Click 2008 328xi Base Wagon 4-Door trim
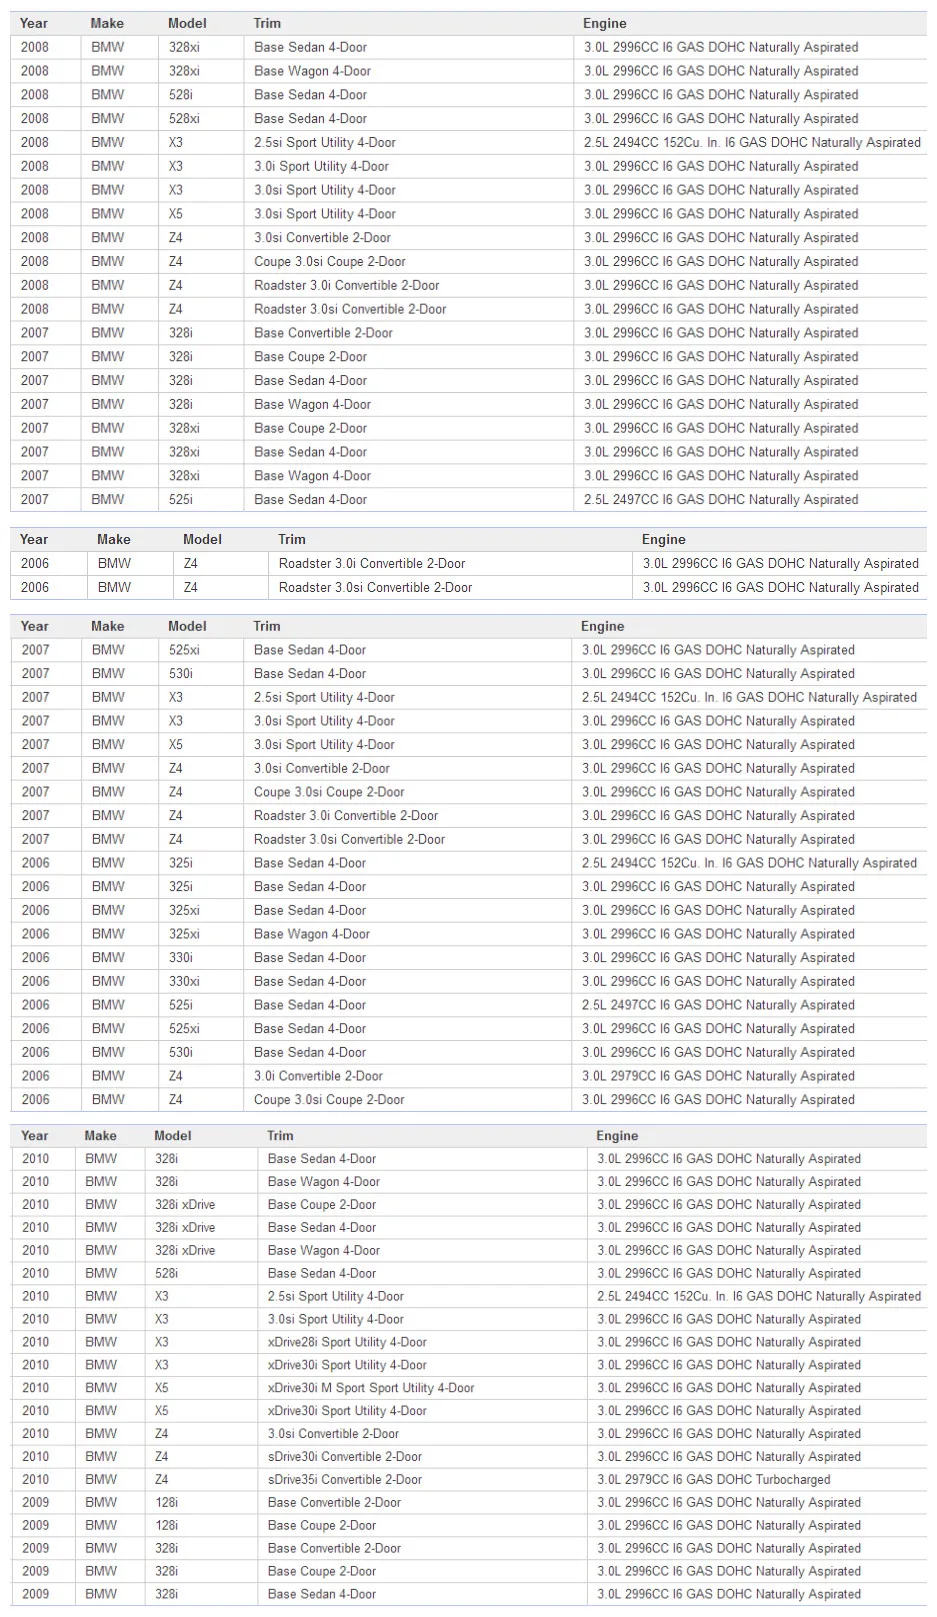 click(x=312, y=71)
